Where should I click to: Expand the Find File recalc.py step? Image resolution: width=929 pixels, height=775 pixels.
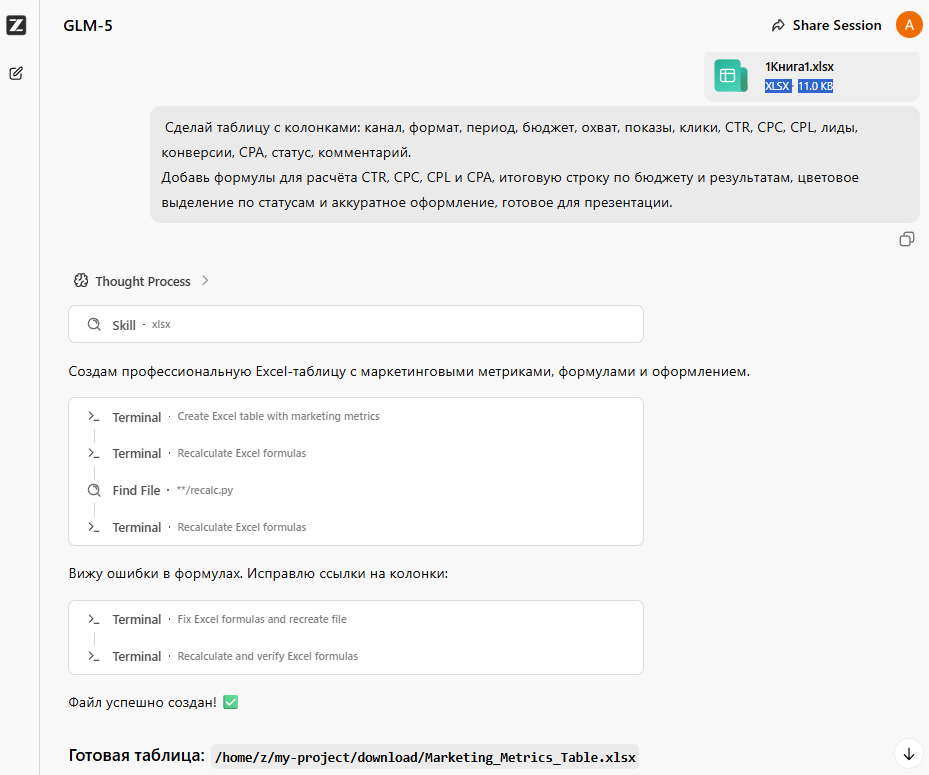pos(355,491)
